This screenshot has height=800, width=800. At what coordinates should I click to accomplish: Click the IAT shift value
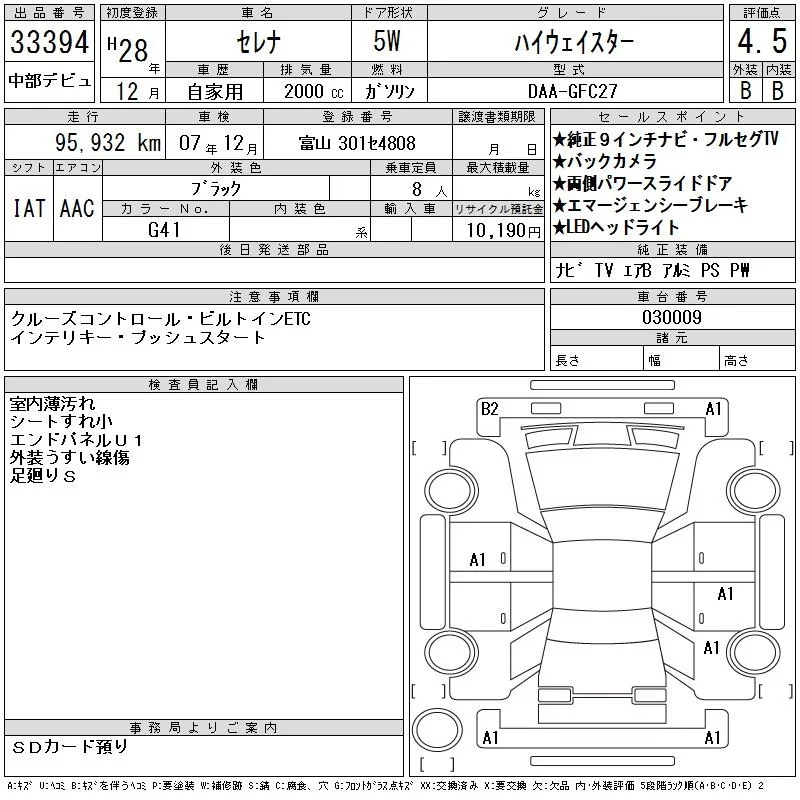pyautogui.click(x=29, y=208)
